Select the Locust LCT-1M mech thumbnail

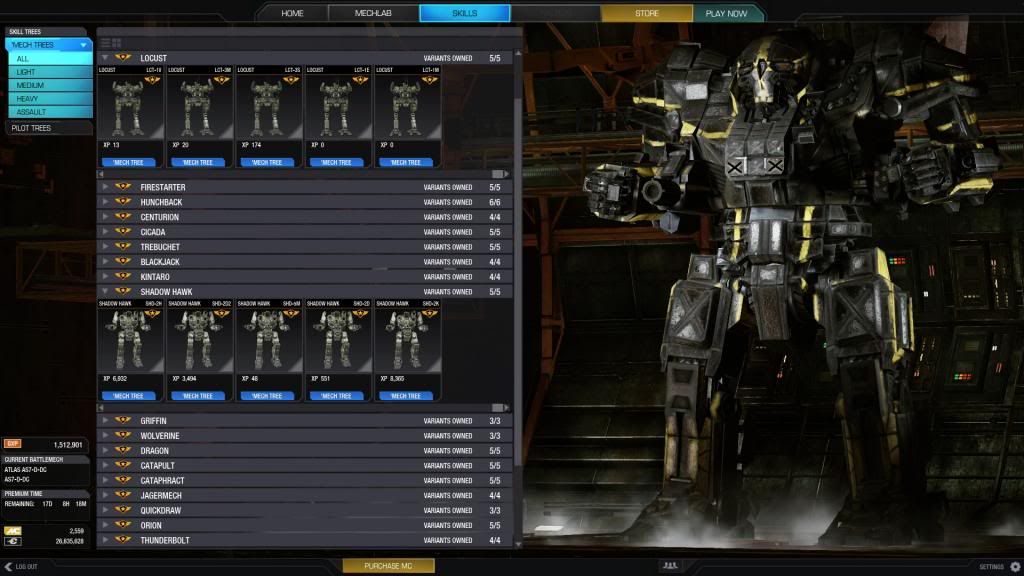(x=406, y=106)
